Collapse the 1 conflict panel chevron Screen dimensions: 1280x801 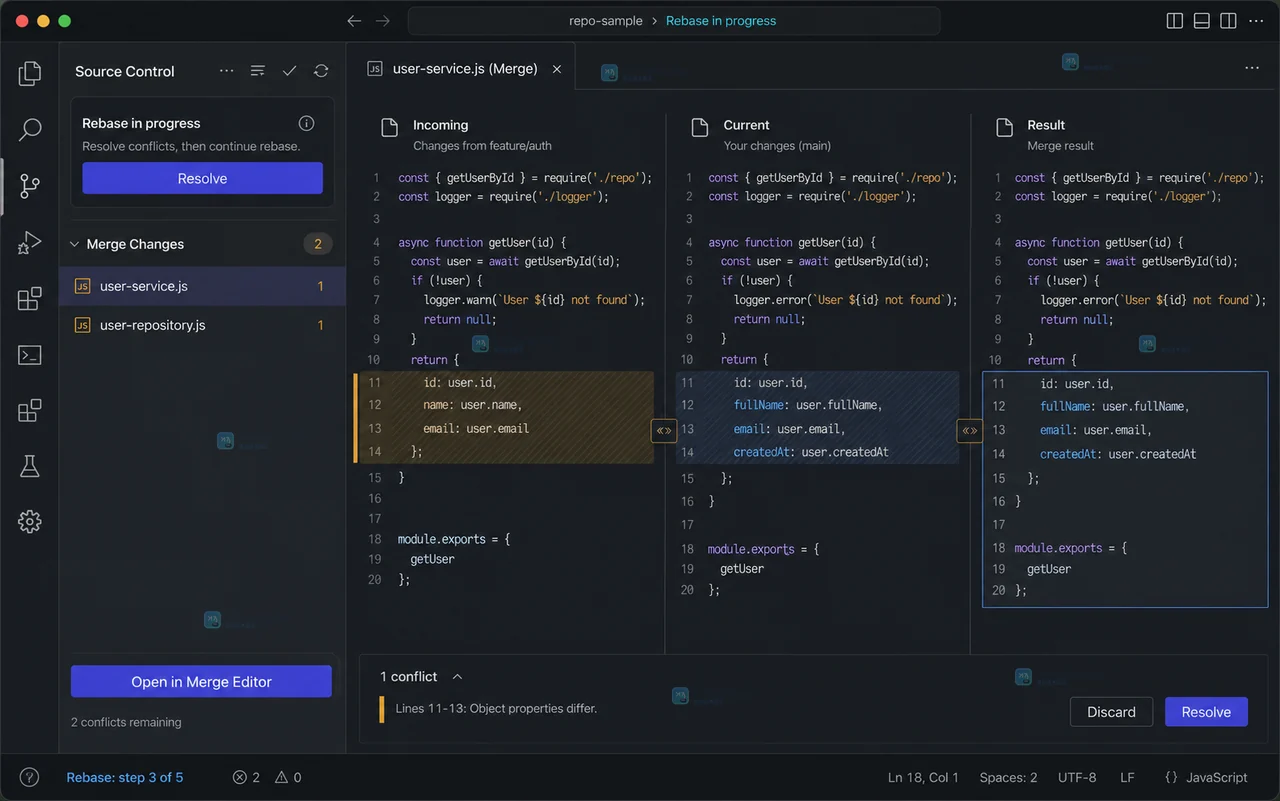(x=458, y=677)
